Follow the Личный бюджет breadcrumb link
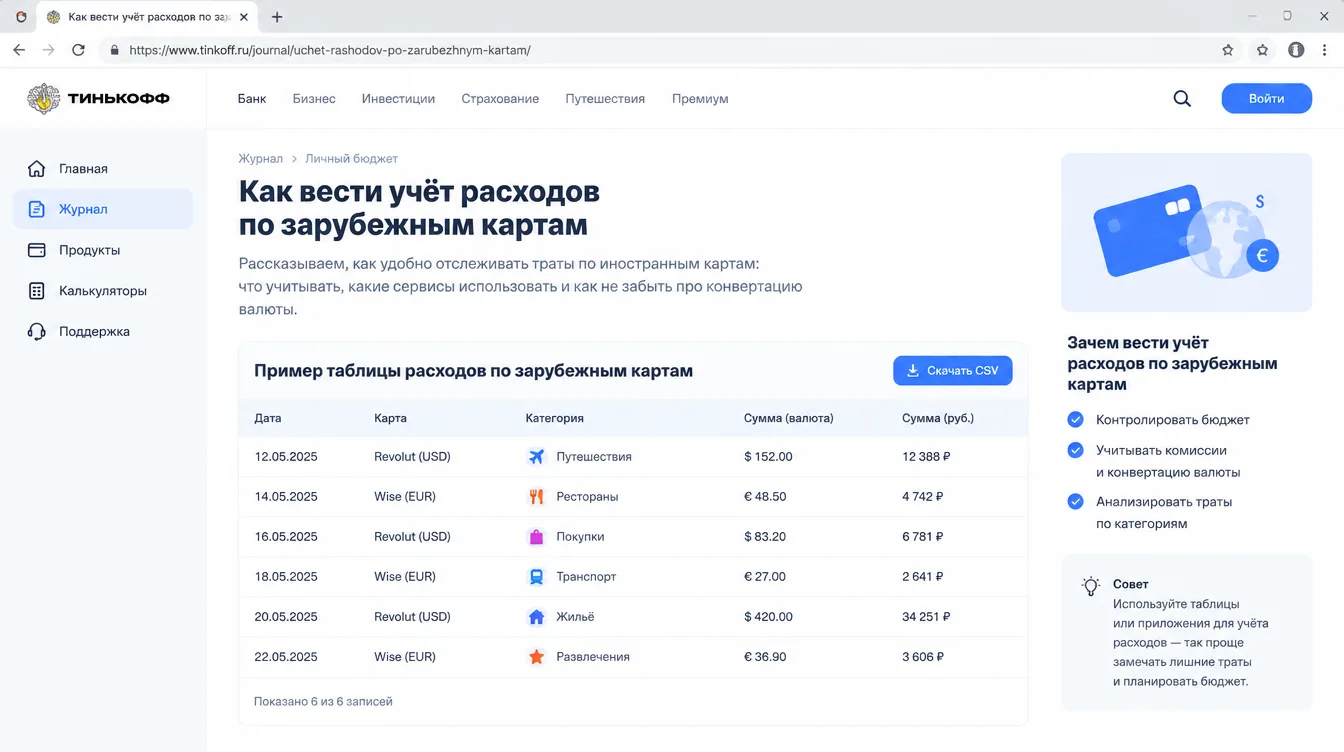Image resolution: width=1344 pixels, height=752 pixels. (351, 159)
